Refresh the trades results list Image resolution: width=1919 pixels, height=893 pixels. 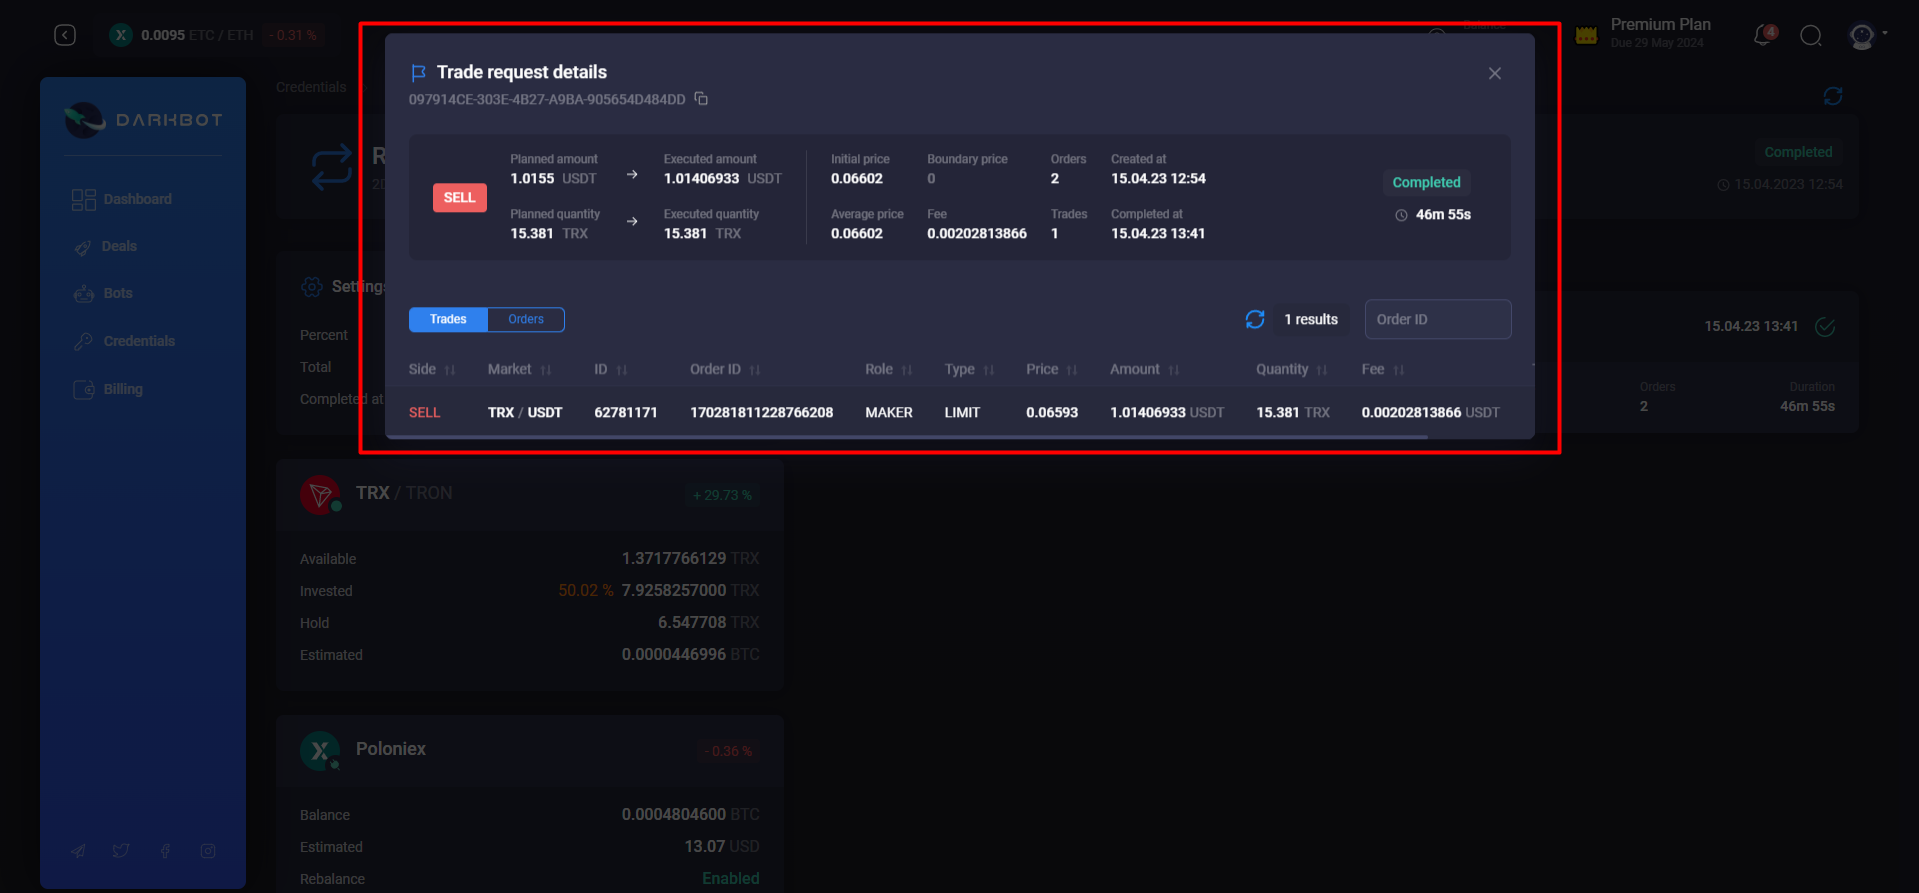tap(1255, 319)
